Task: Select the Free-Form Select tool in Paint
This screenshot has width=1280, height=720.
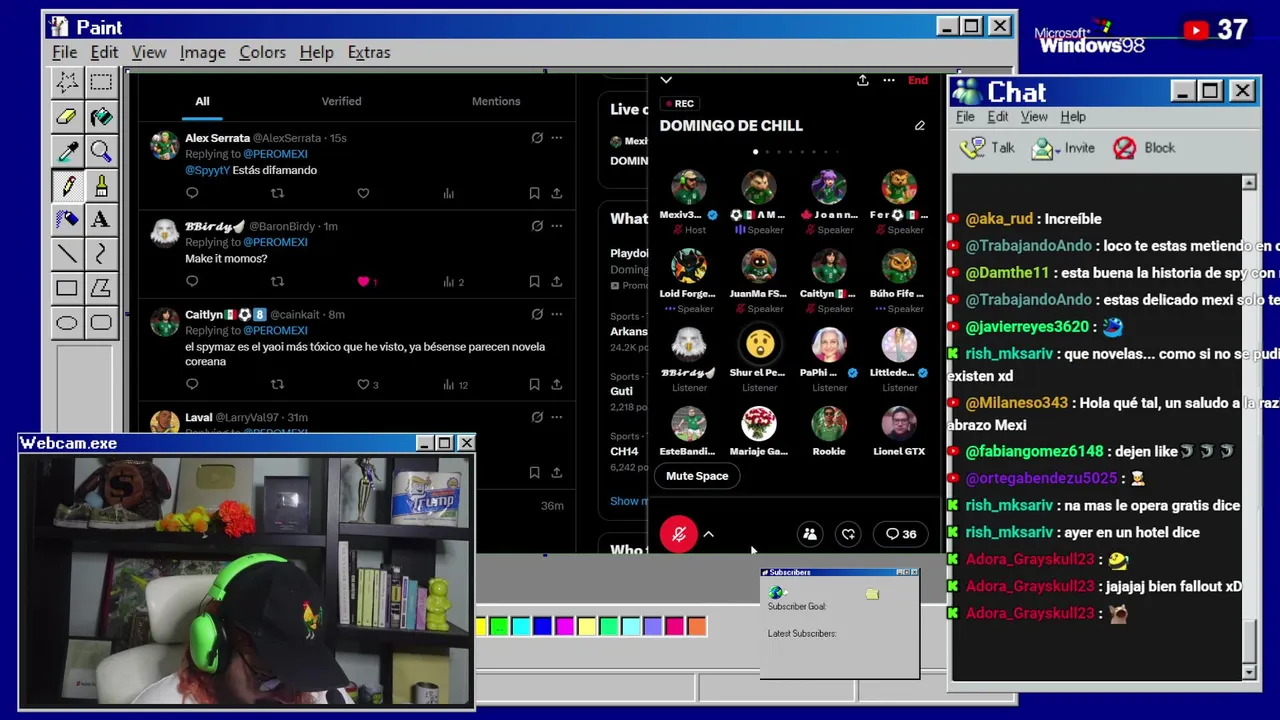Action: [x=67, y=83]
